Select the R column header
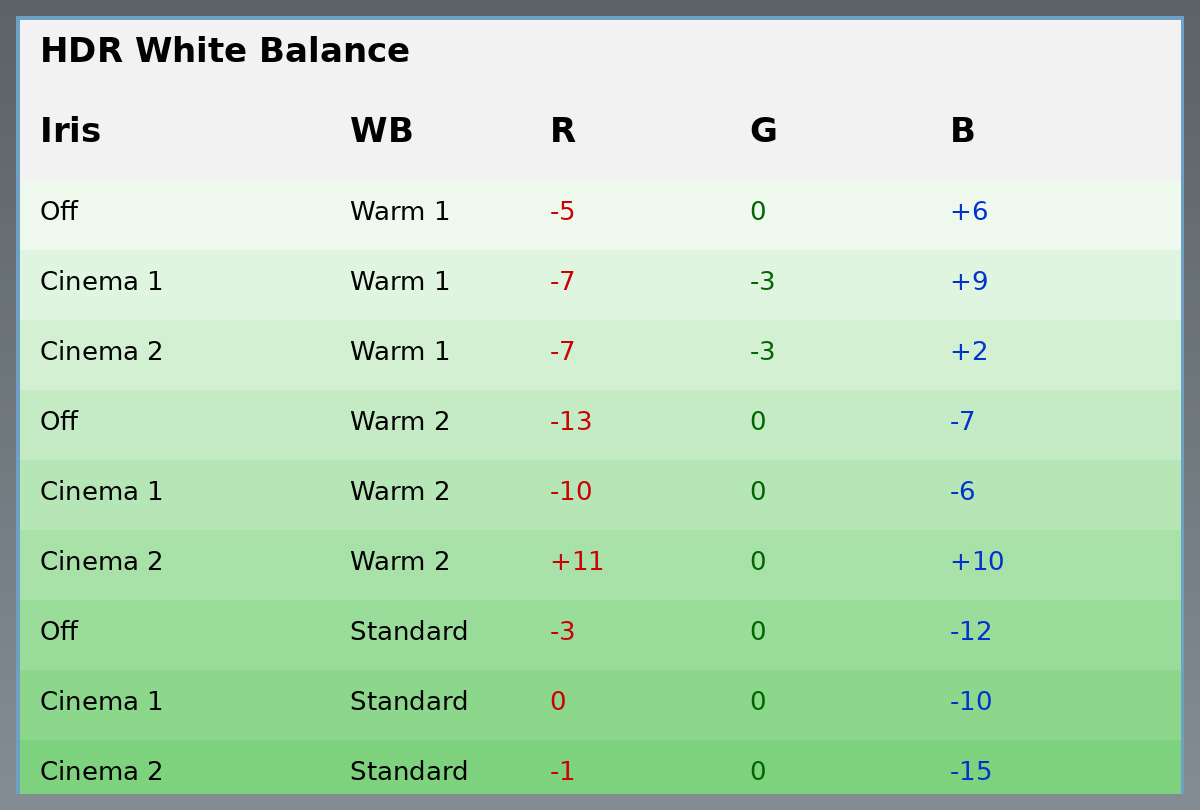Screen dimensions: 1200x810 tap(562, 132)
